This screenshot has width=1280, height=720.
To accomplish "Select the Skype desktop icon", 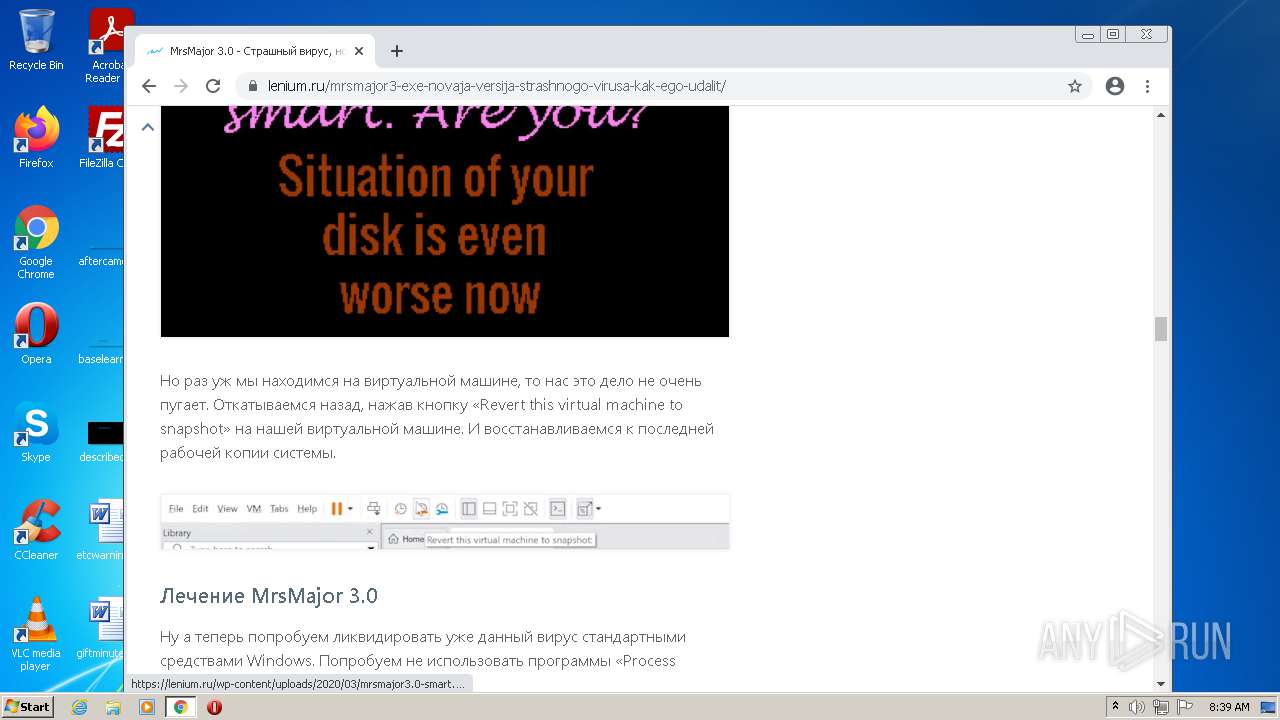I will click(36, 432).
